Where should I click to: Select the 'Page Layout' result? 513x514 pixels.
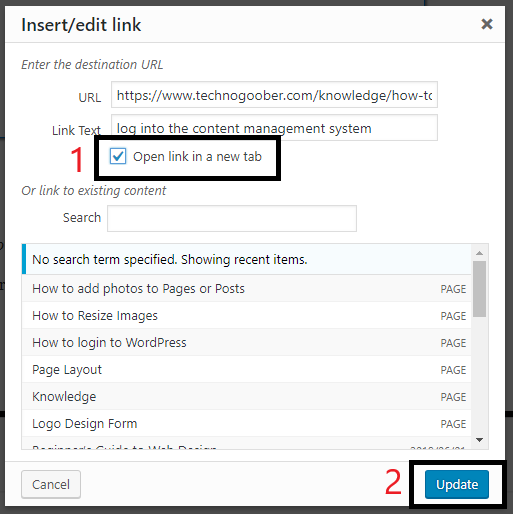tap(246, 370)
